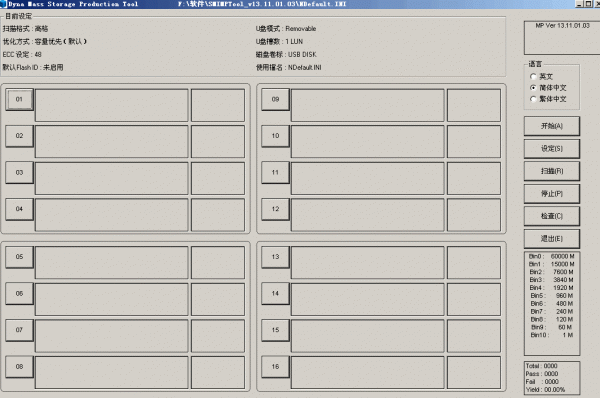This screenshot has width=600, height=398.
Task: Click port button 14
Action: tap(275, 294)
